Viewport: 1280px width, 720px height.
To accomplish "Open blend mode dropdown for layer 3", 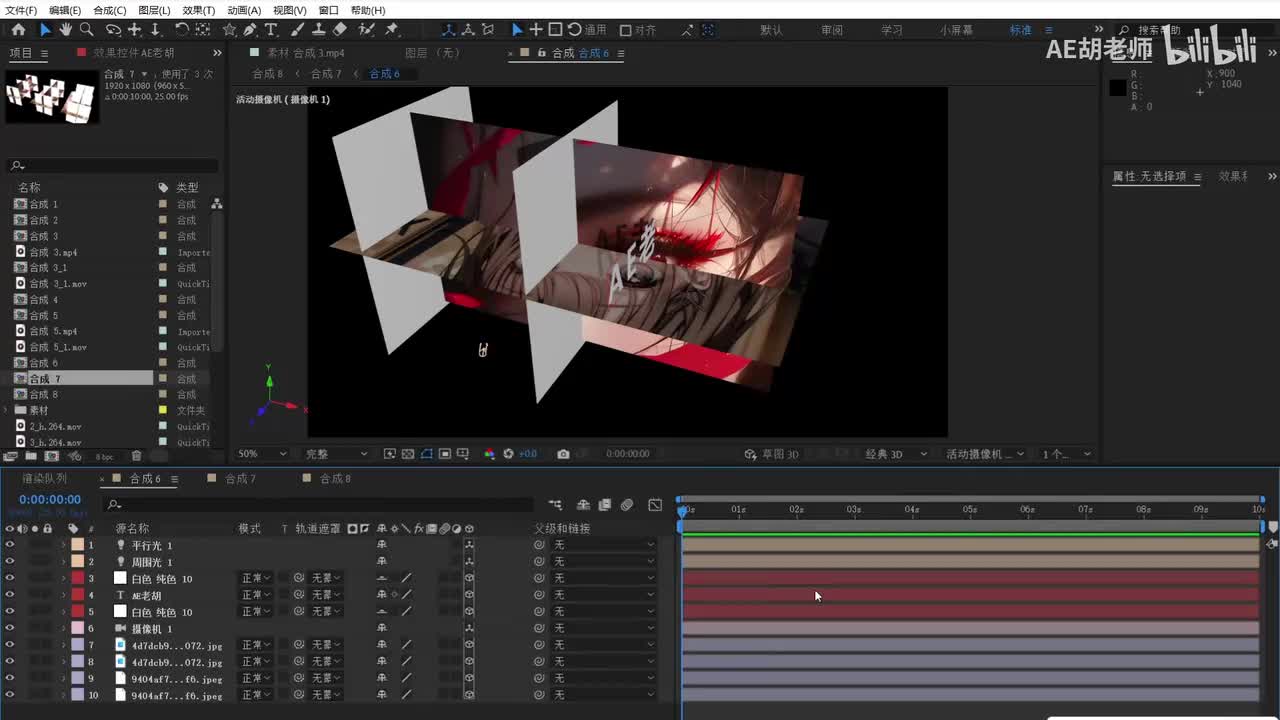I will click(255, 578).
